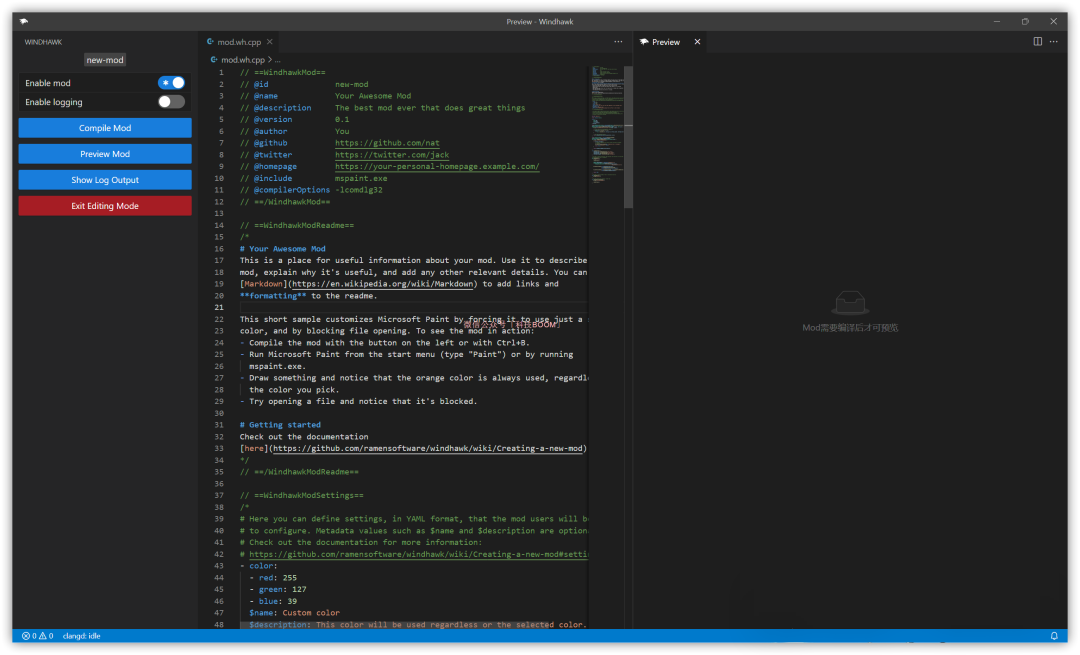1080x655 pixels.
Task: Close the mod.wh.cpp tab
Action: pyautogui.click(x=270, y=42)
